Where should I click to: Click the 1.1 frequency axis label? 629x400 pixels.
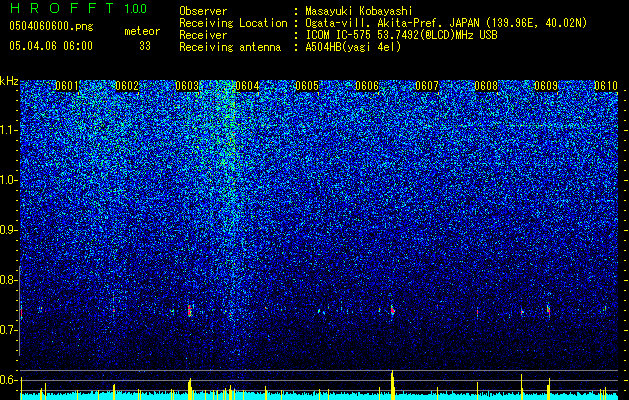click(x=9, y=130)
